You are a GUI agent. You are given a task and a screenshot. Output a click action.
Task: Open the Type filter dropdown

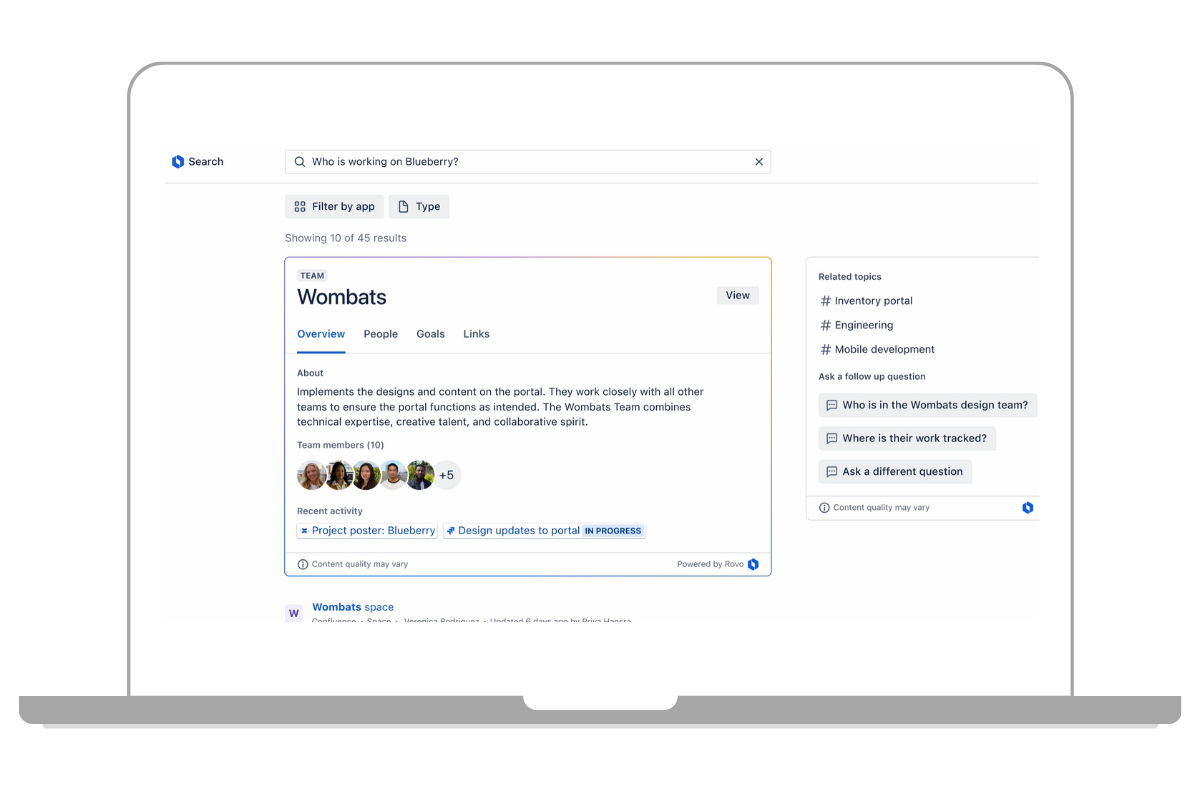tap(419, 207)
